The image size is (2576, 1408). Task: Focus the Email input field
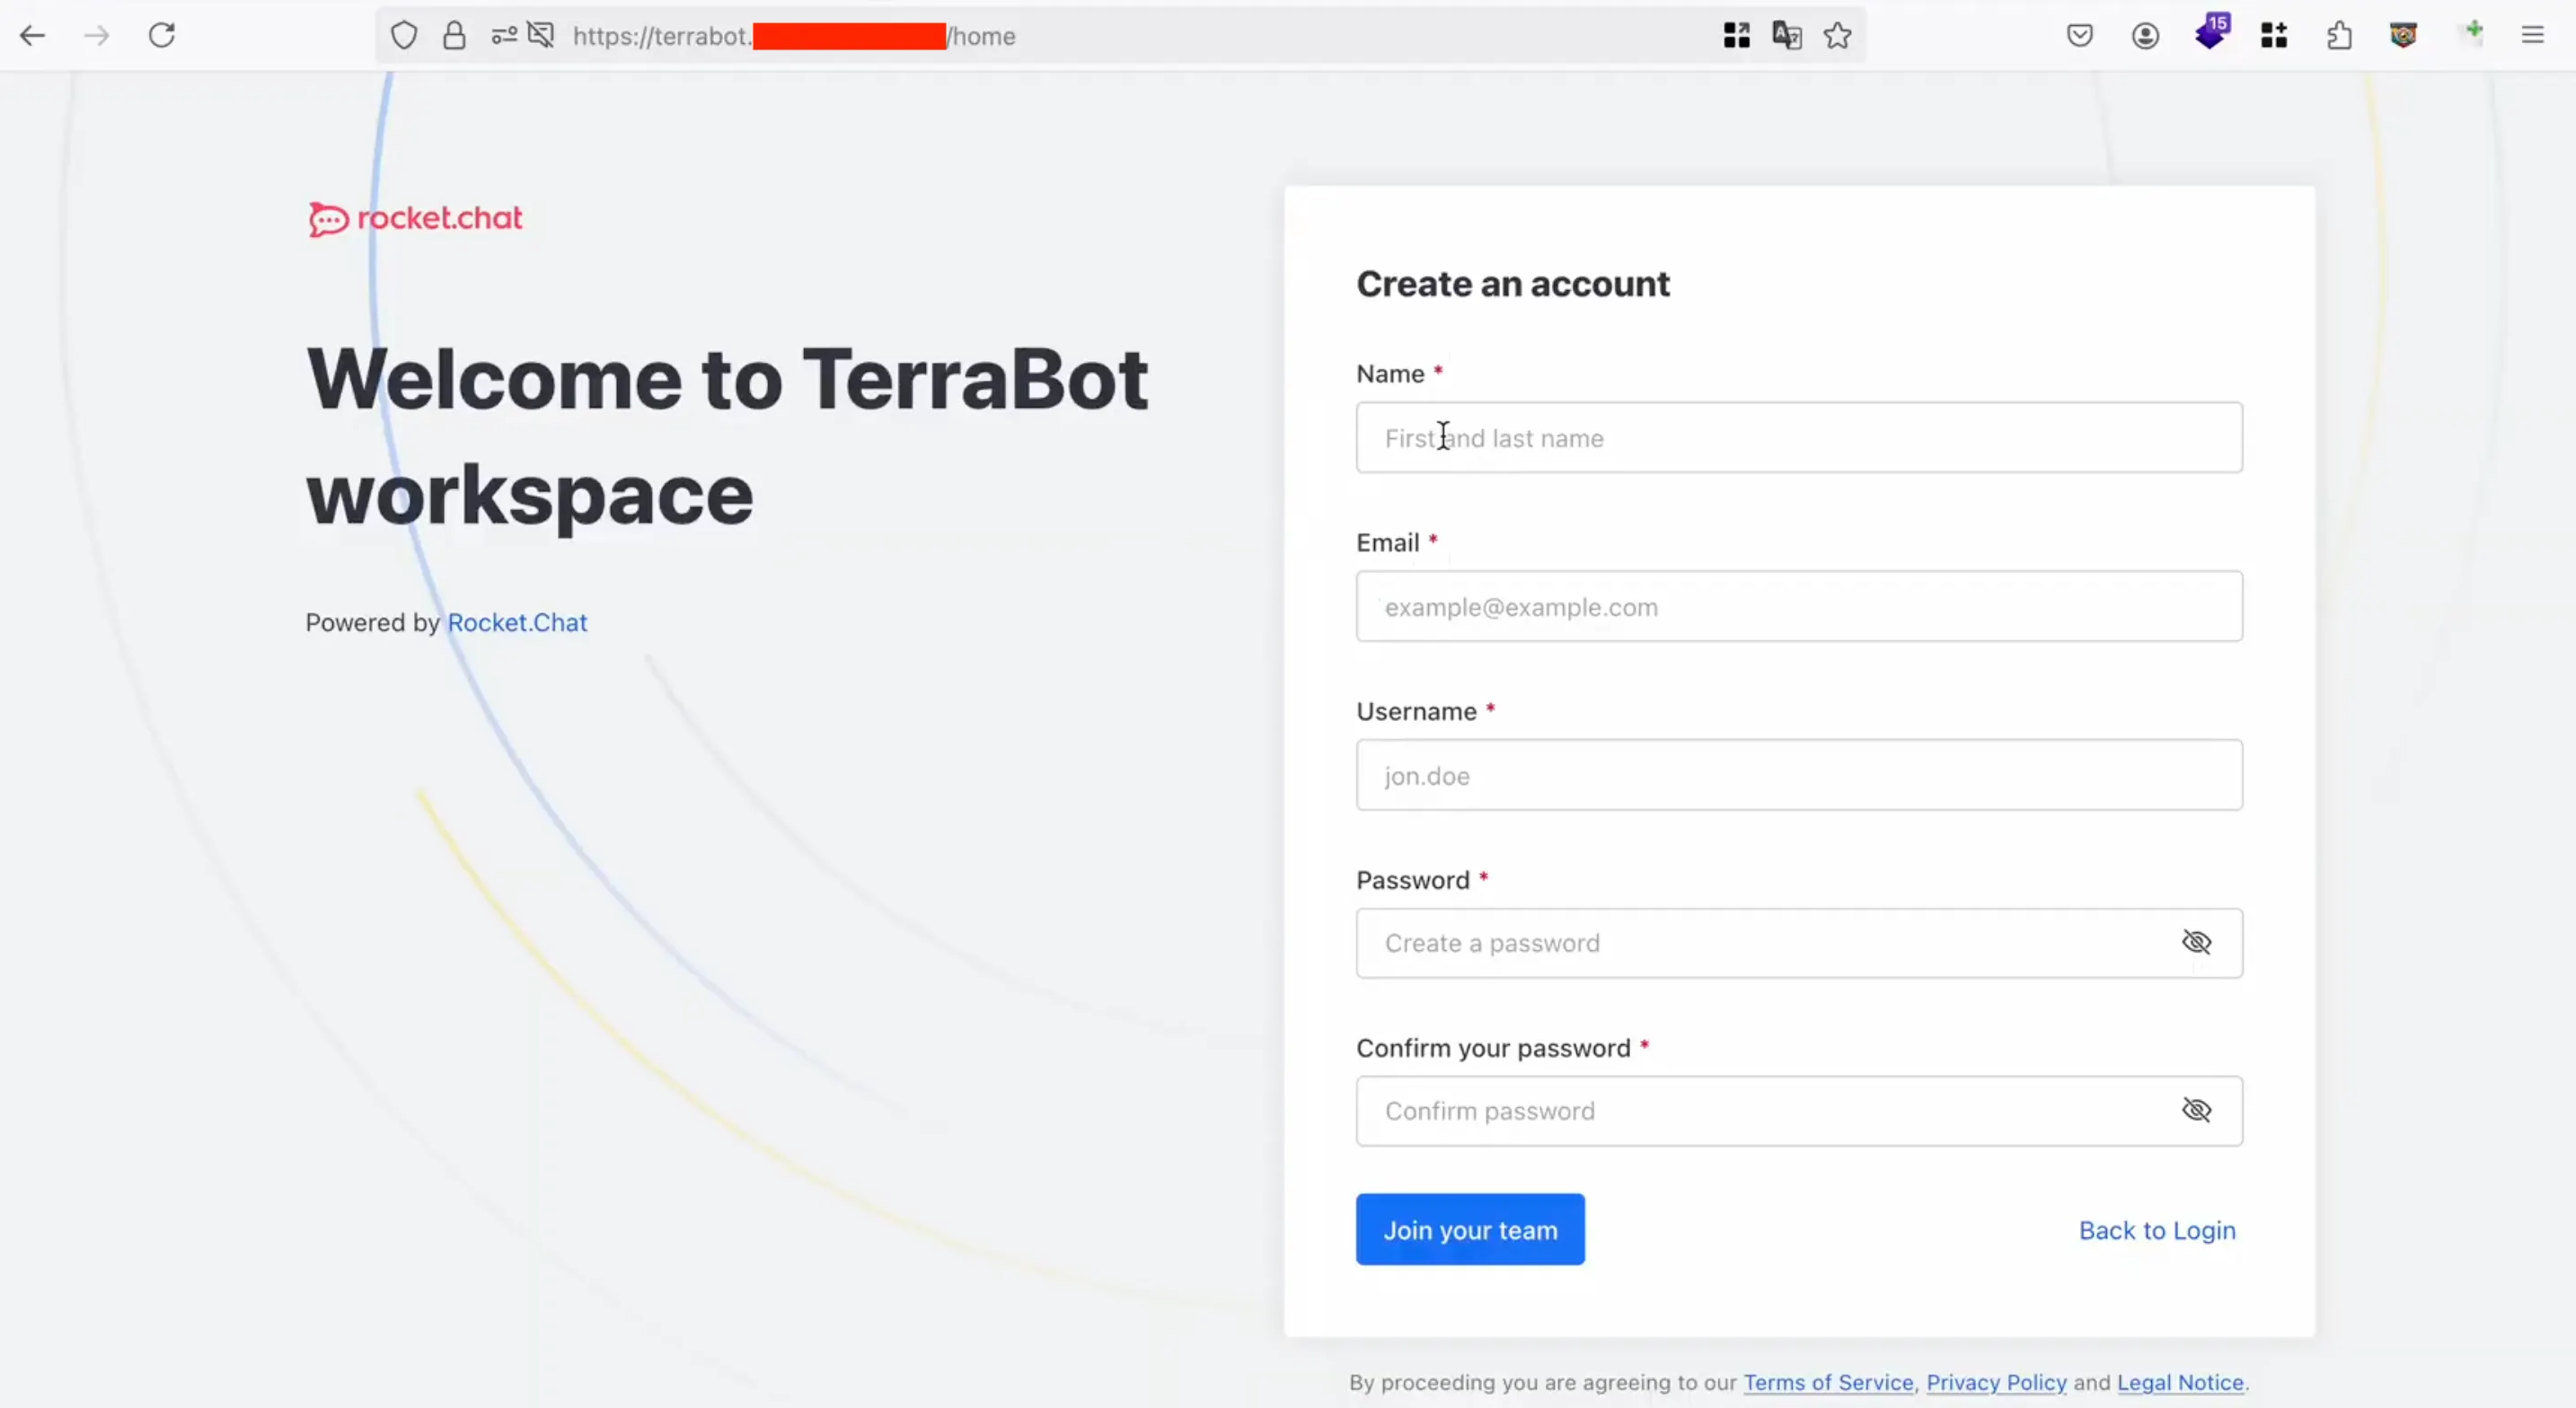(x=1798, y=606)
